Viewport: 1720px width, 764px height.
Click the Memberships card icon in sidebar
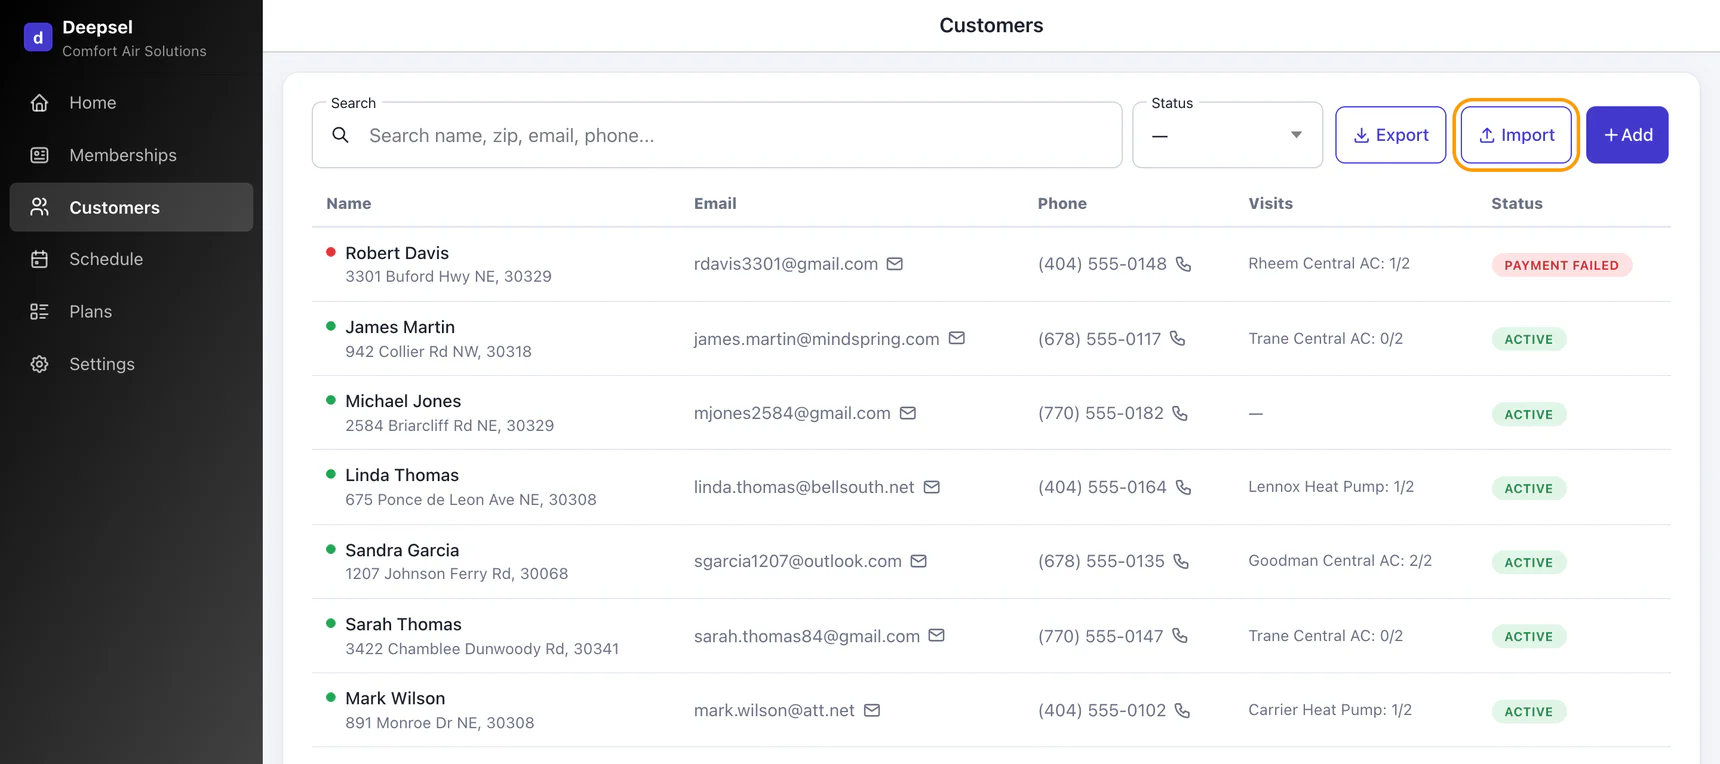point(39,155)
